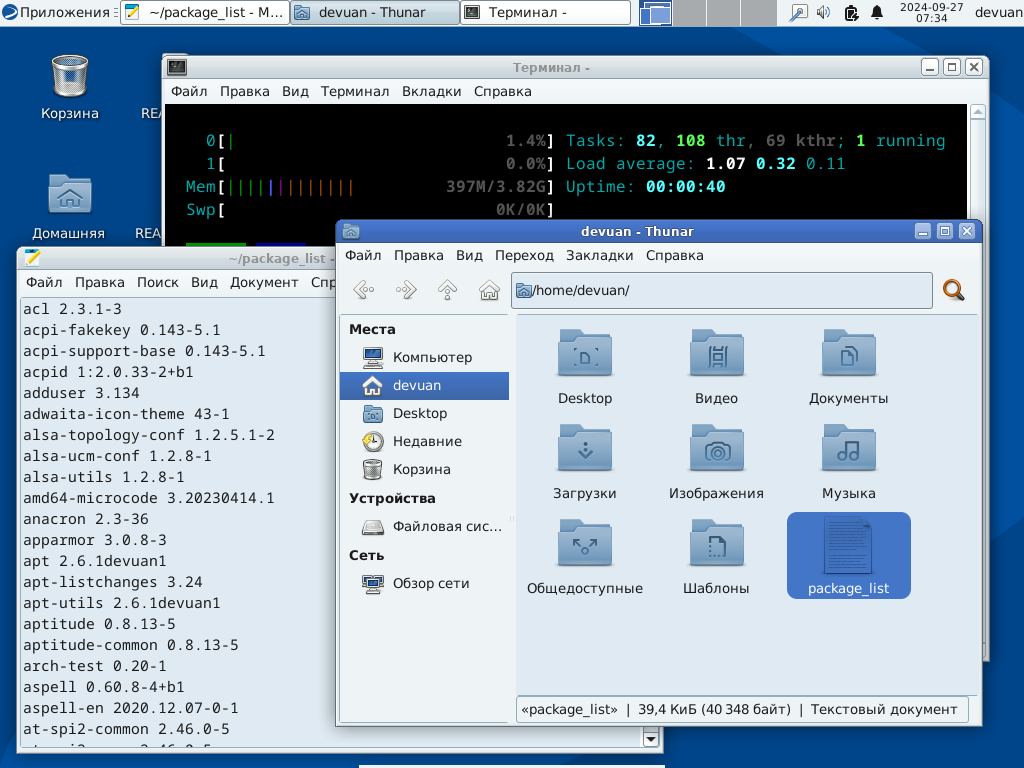
Task: Open the Приложения applications menu
Action: coord(56,13)
